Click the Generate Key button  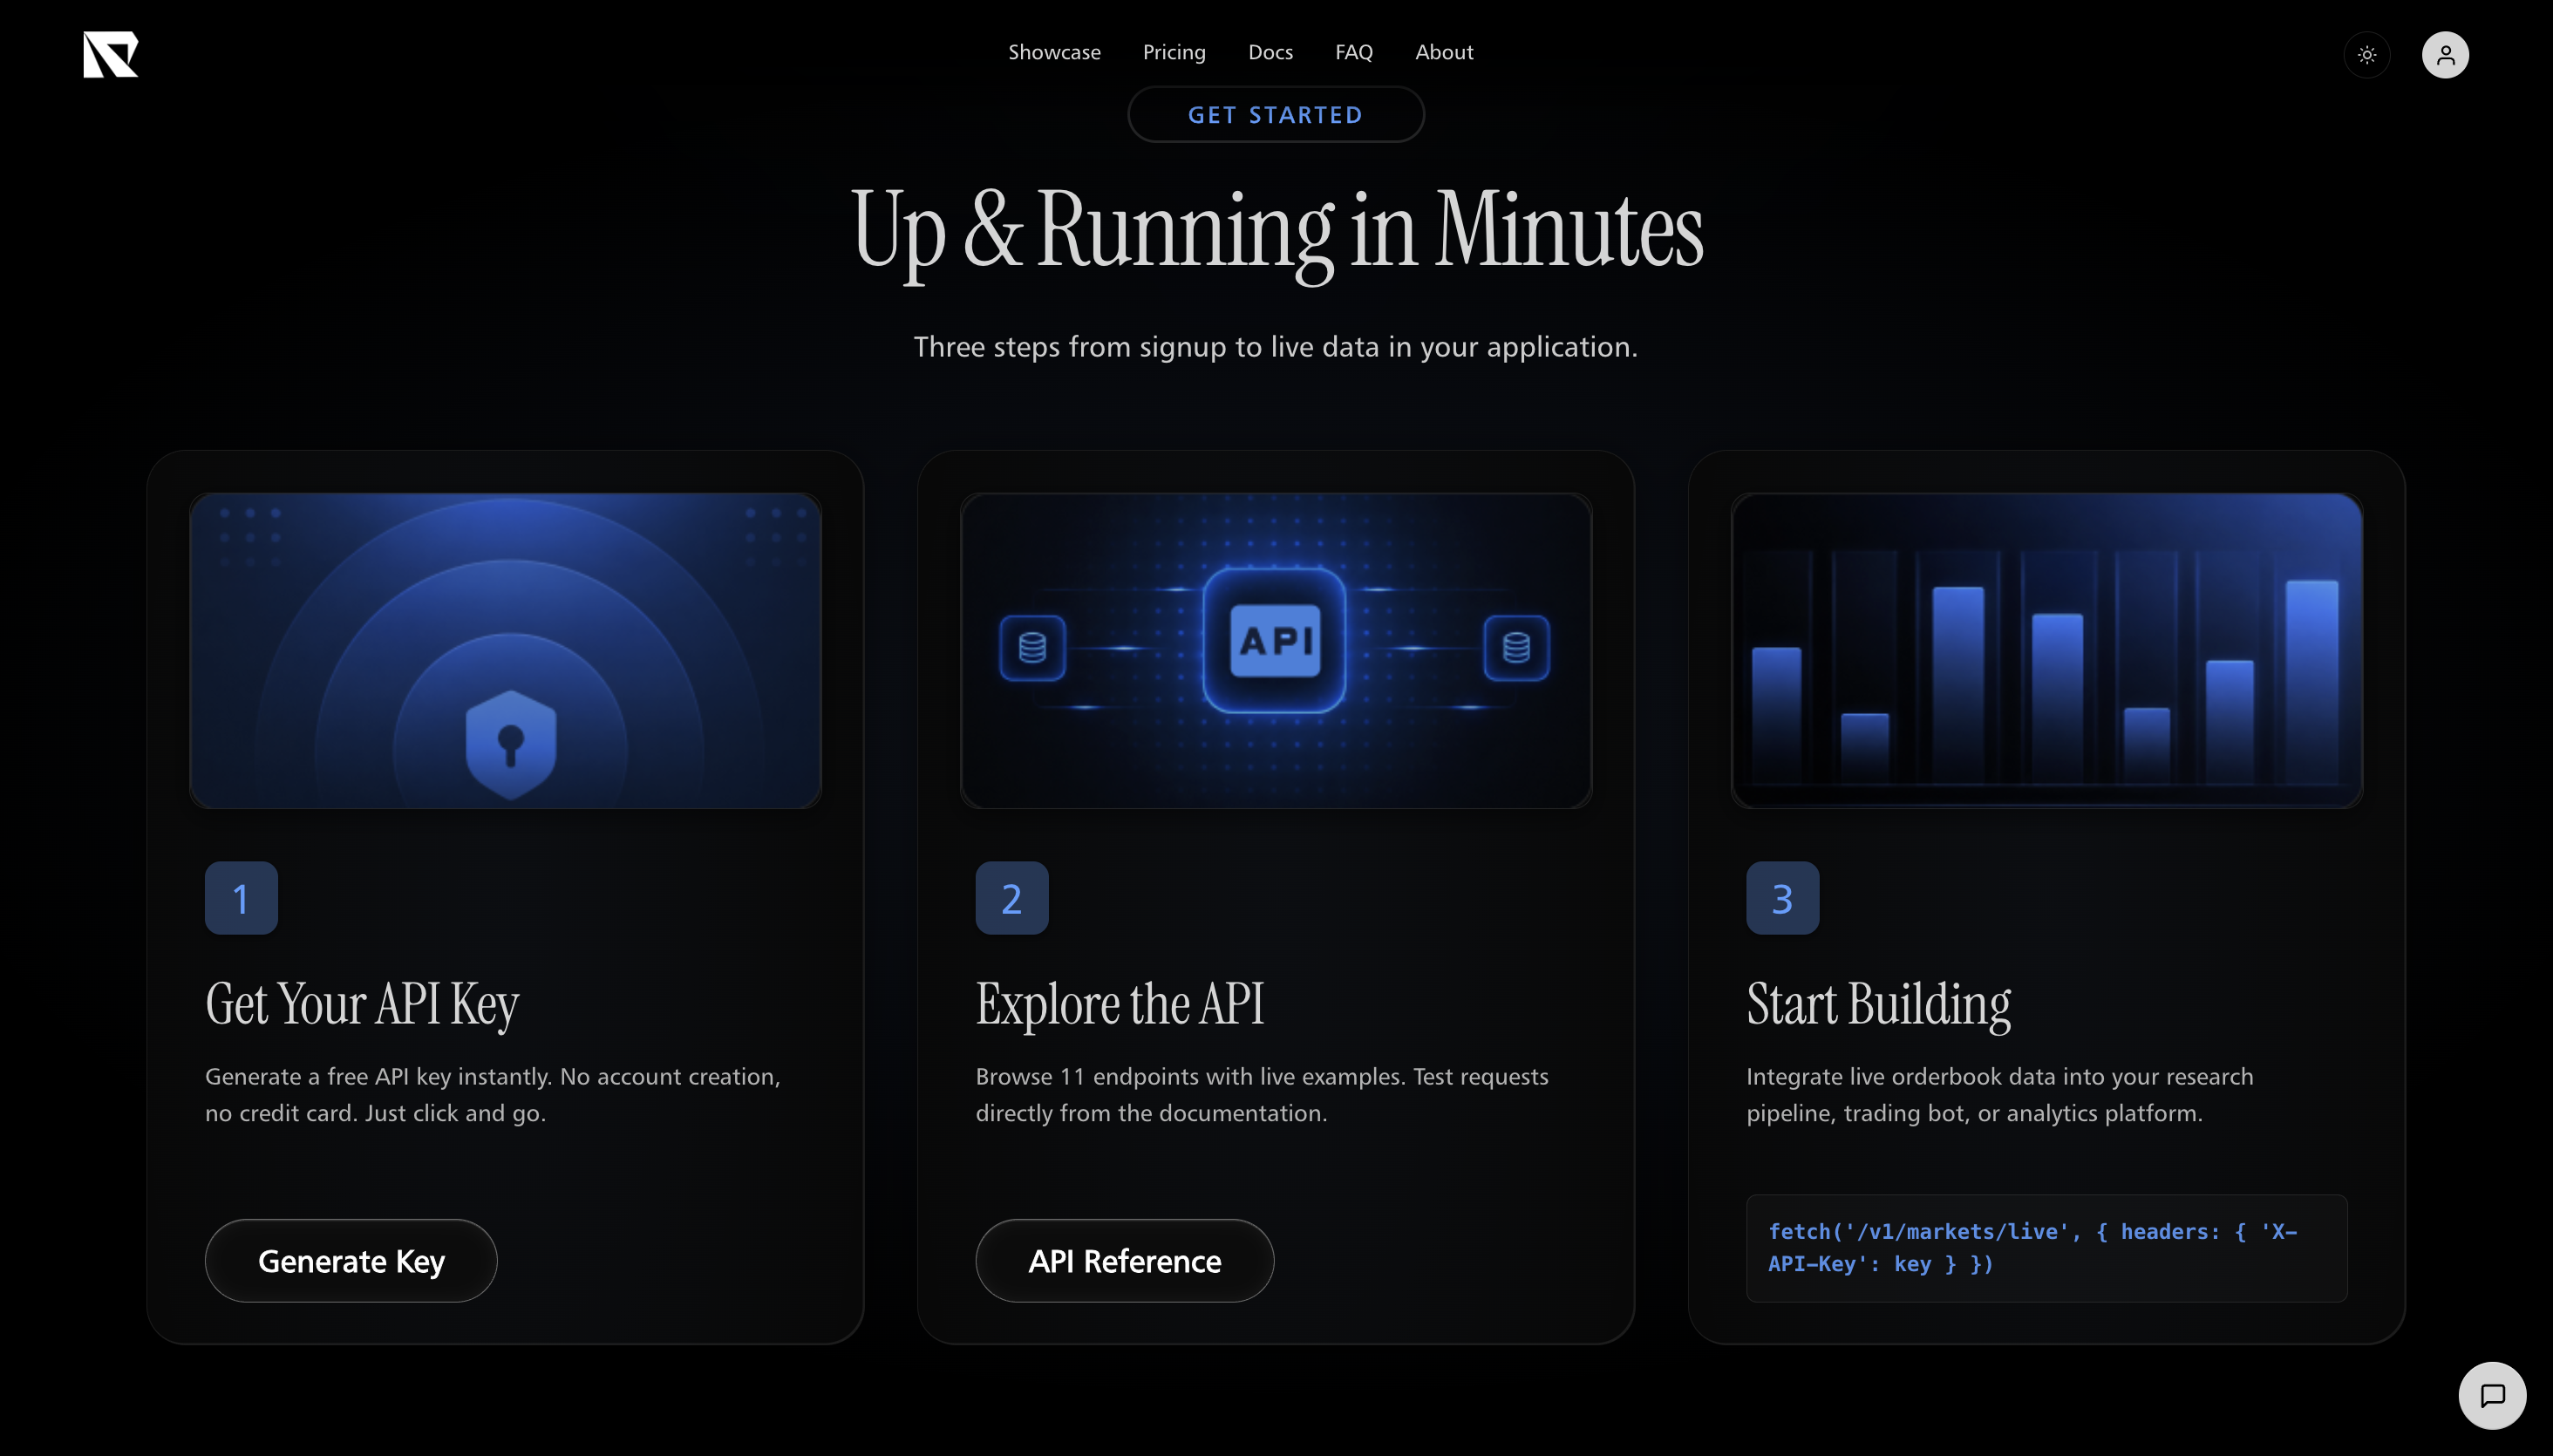pyautogui.click(x=351, y=1260)
